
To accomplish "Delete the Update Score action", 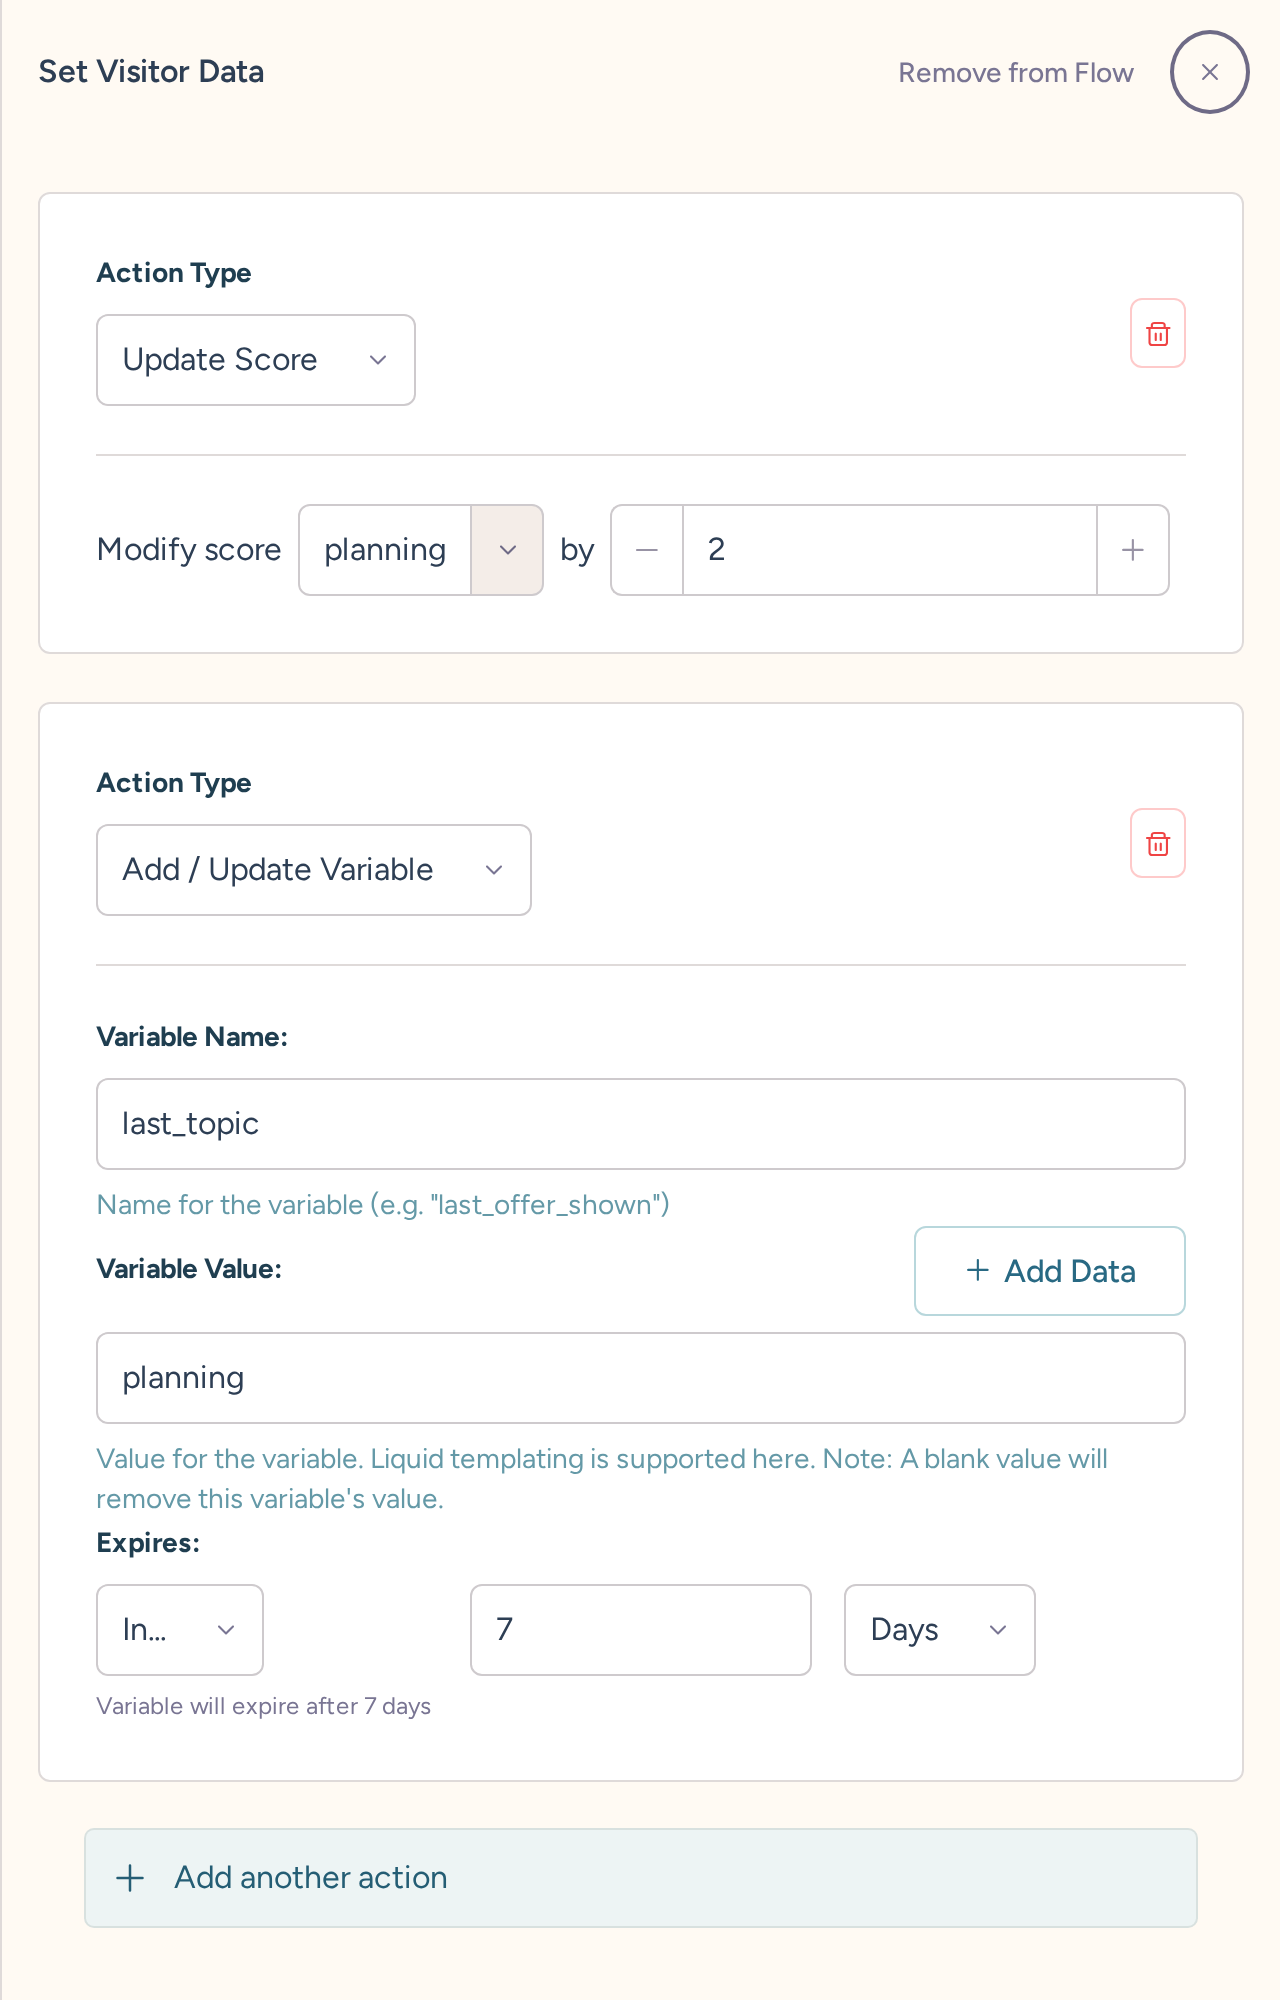I will coord(1158,333).
